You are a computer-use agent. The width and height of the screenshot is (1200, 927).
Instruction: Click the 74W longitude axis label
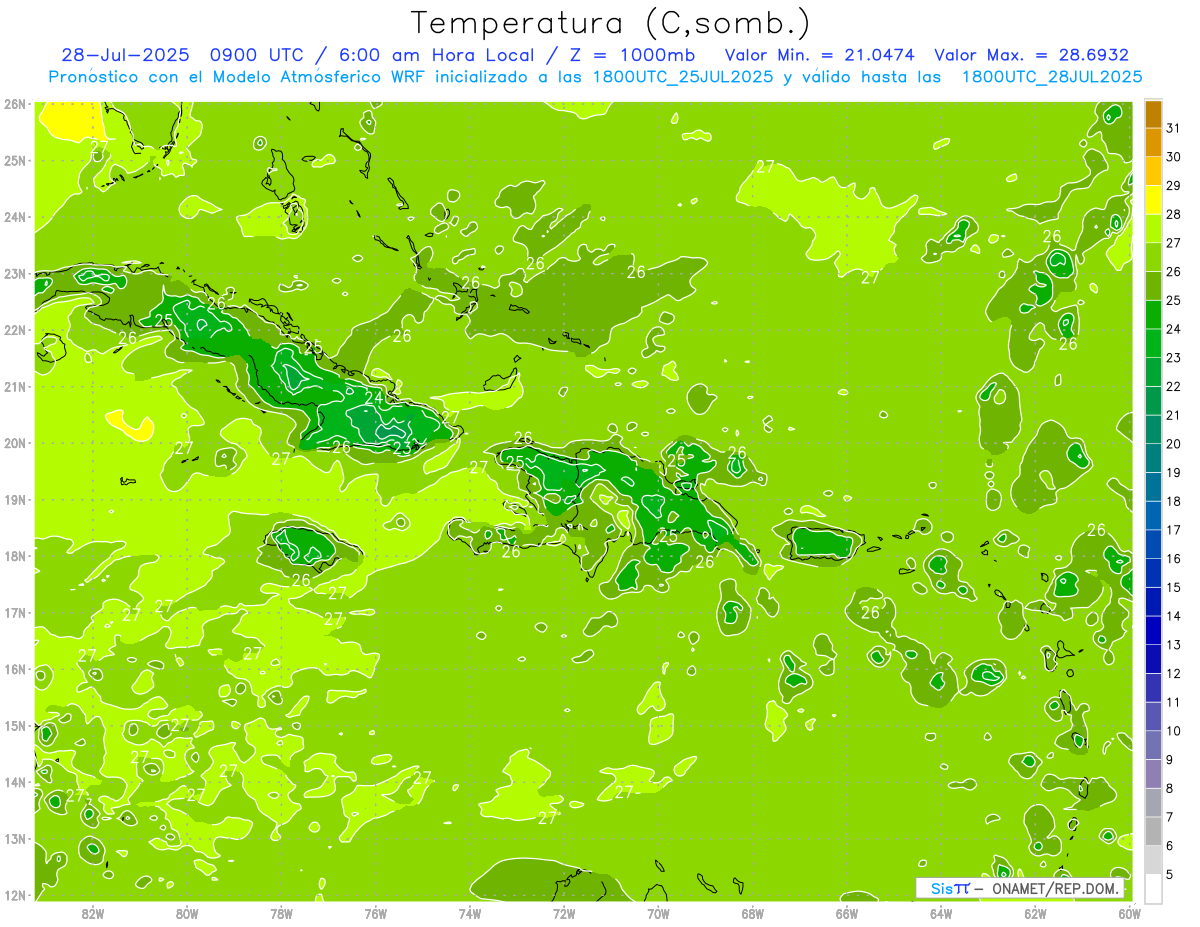pyautogui.click(x=470, y=914)
